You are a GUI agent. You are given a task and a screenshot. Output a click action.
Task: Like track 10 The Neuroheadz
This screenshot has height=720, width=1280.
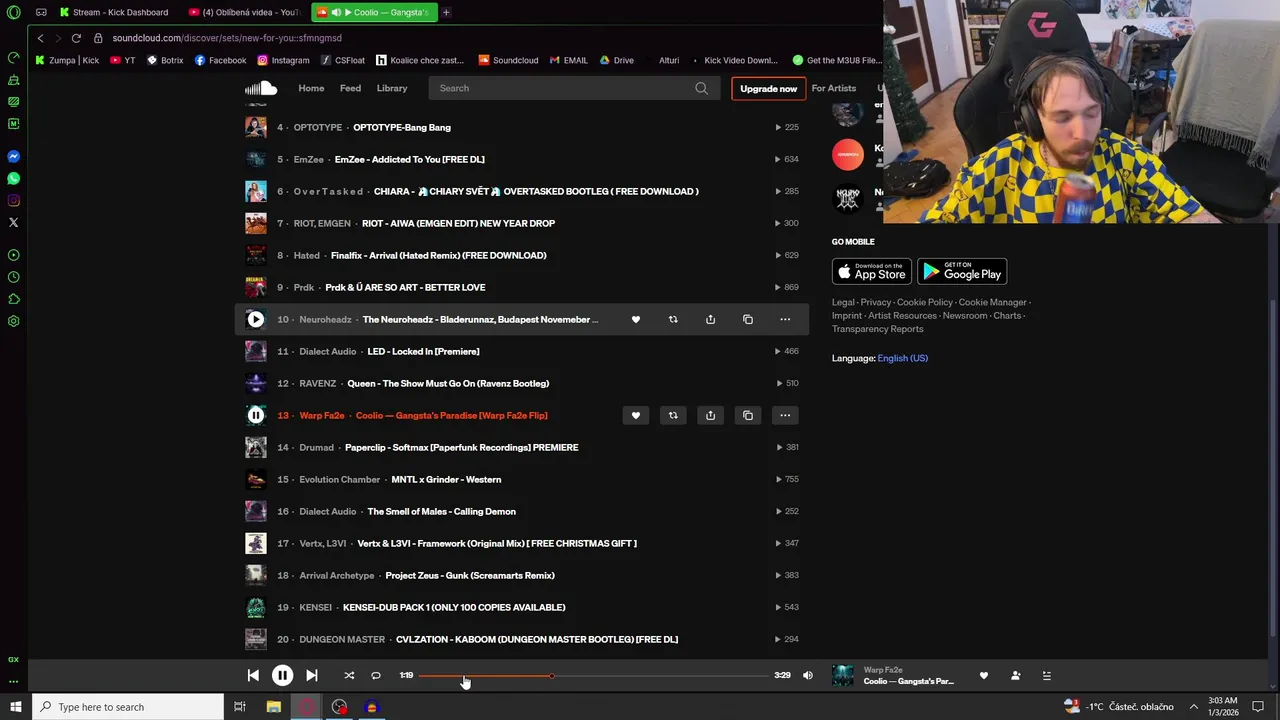636,320
